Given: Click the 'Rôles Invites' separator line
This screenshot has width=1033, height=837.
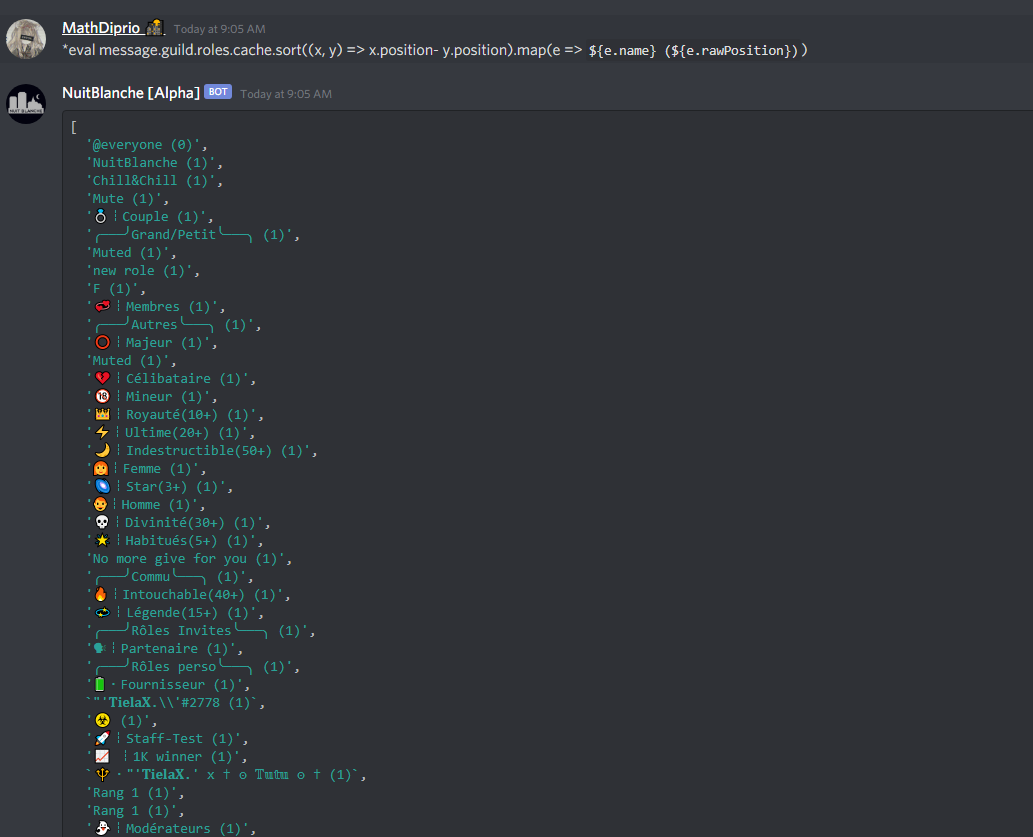Looking at the screenshot, I should pyautogui.click(x=200, y=631).
